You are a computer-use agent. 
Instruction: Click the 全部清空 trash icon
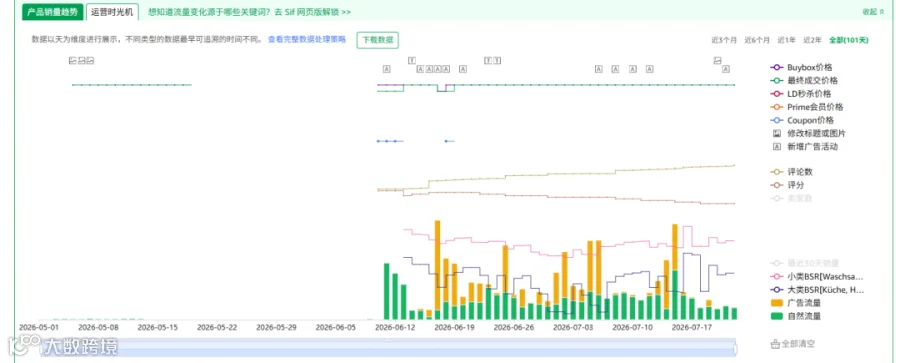point(774,344)
